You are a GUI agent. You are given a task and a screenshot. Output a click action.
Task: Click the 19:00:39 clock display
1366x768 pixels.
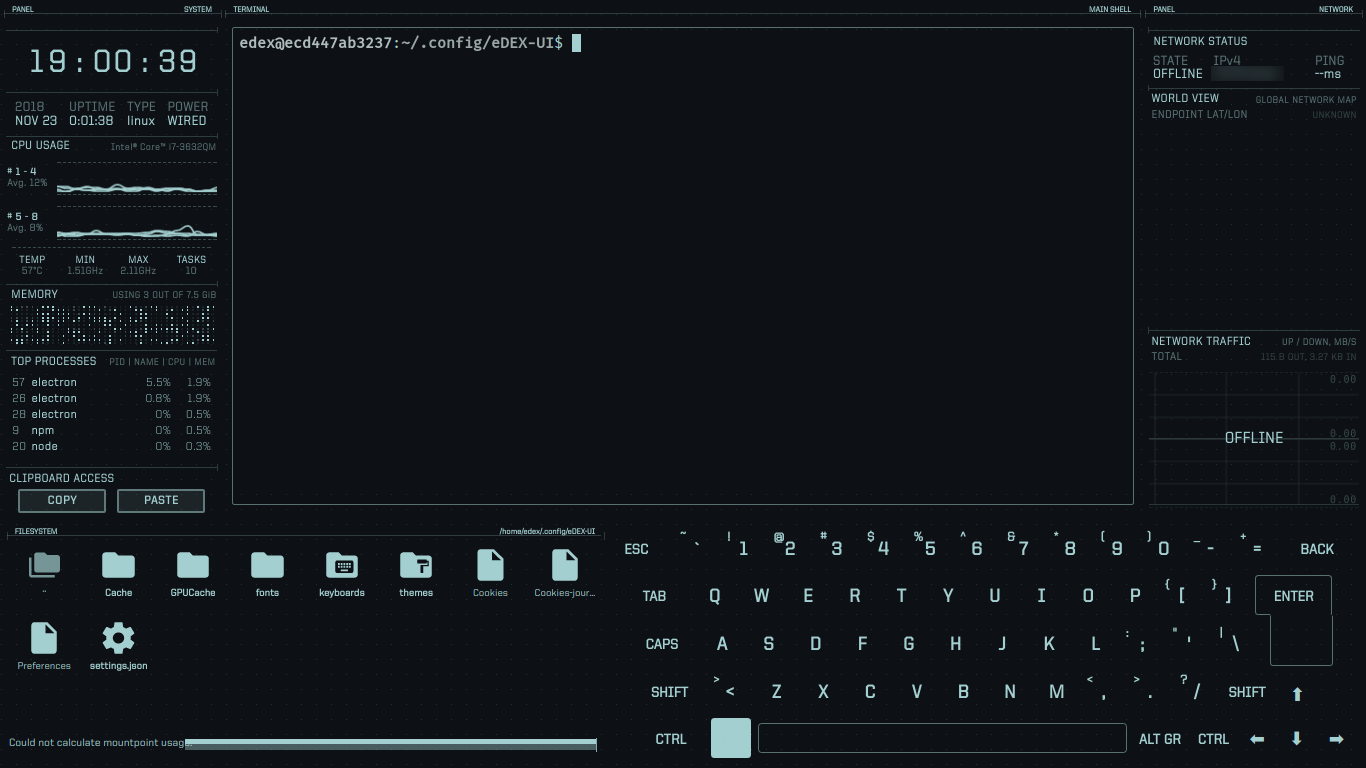pyautogui.click(x=113, y=62)
